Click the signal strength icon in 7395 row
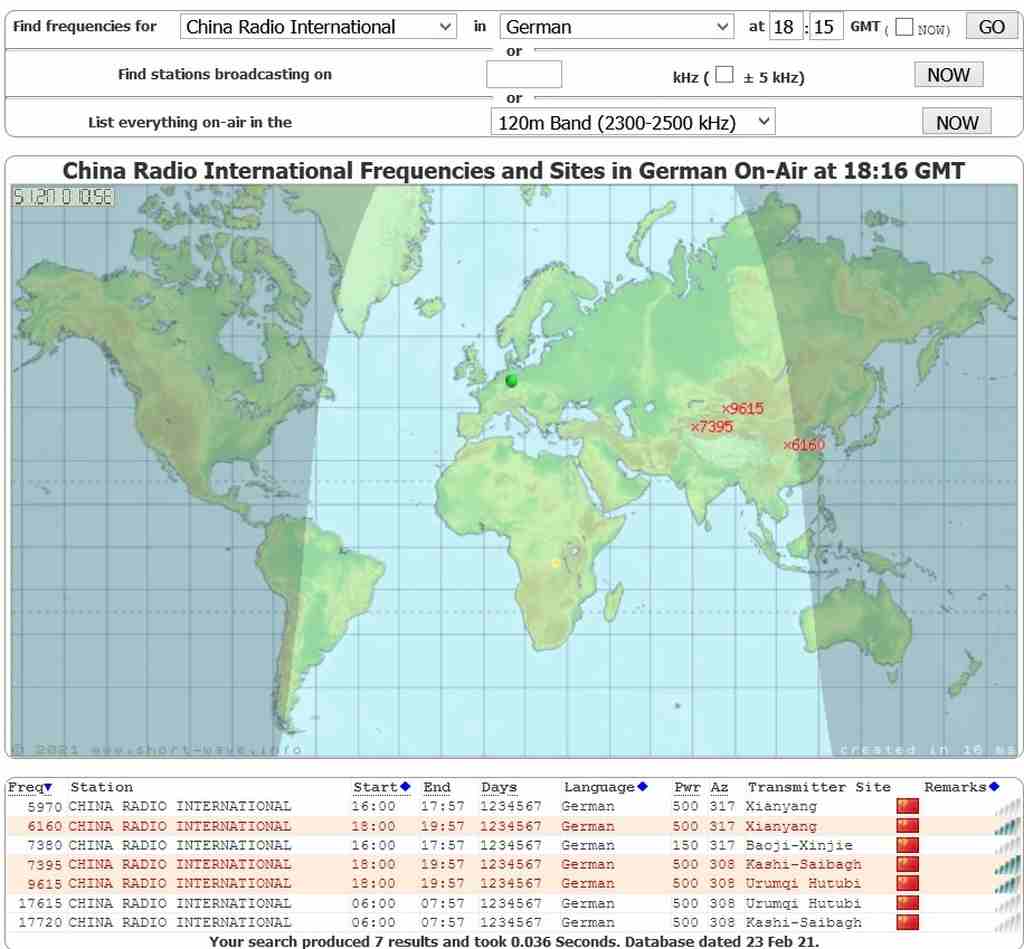This screenshot has height=949, width=1024. (1007, 866)
